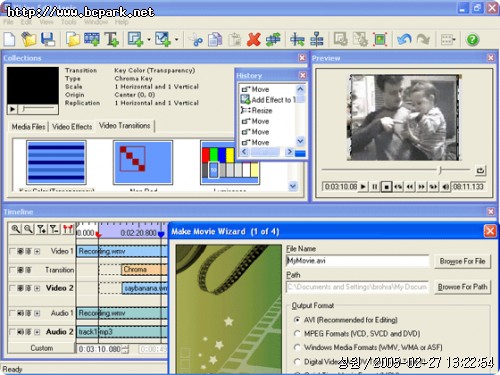Click the Preview seek slider handle
The height and width of the screenshot is (375, 500).
point(440,170)
